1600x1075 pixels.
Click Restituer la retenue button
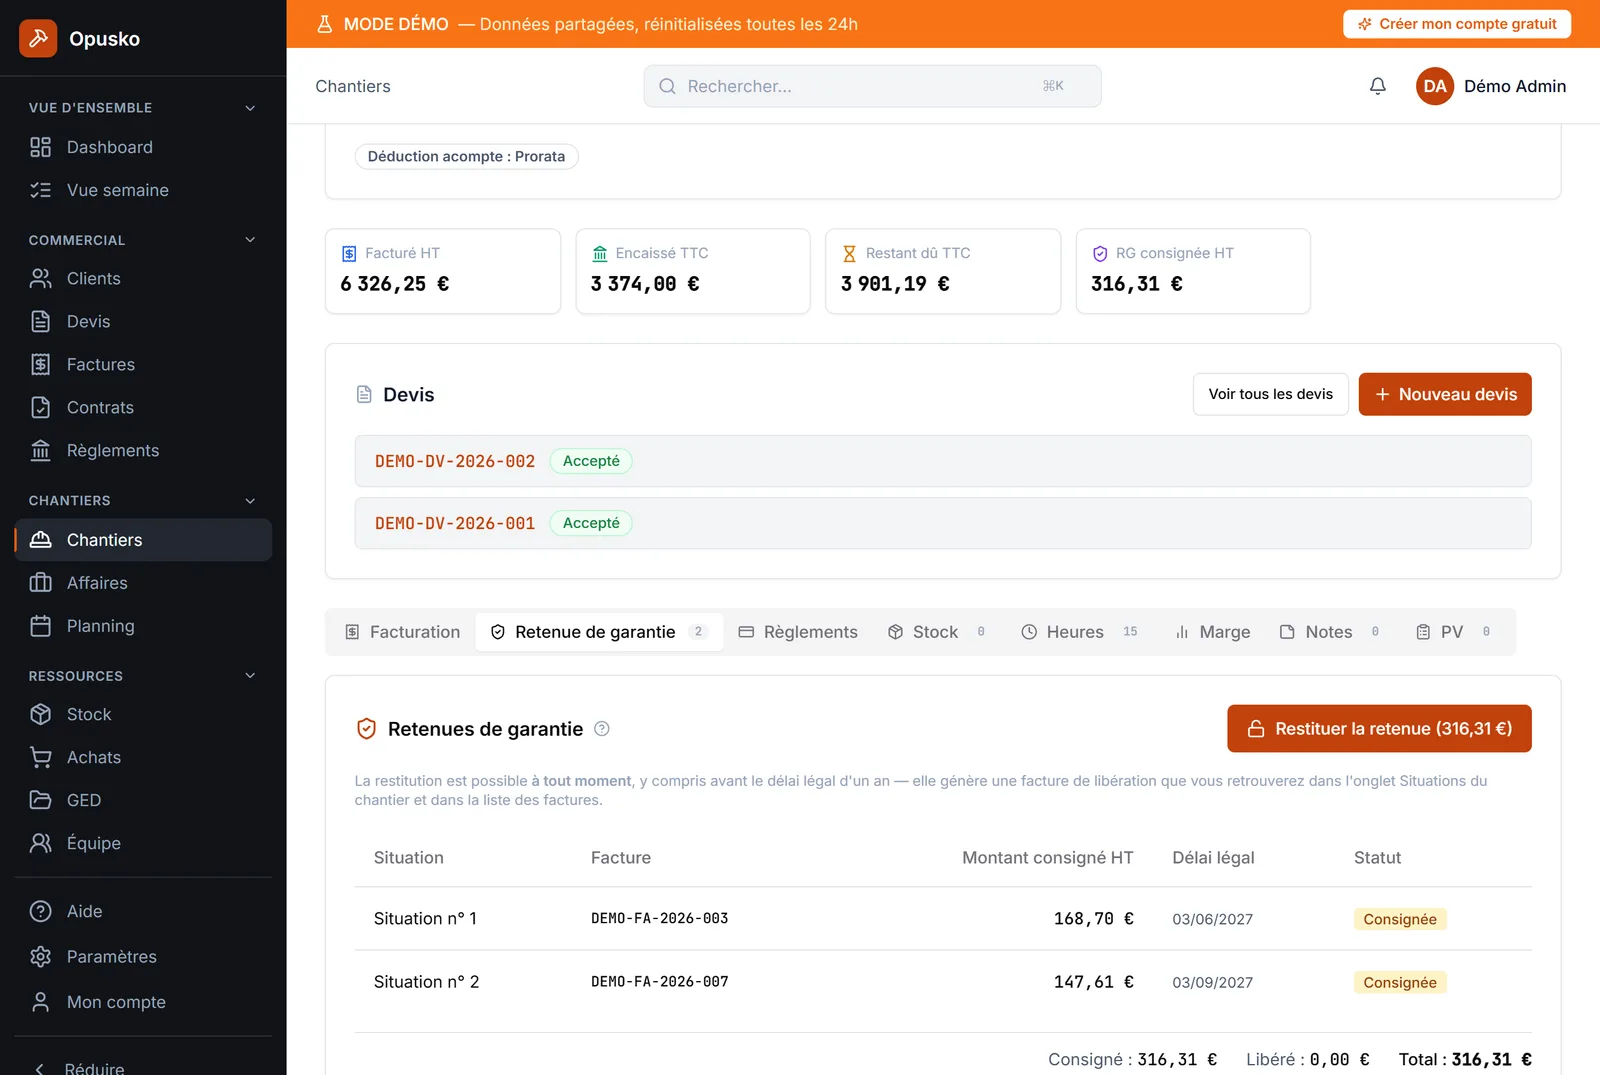coord(1379,729)
